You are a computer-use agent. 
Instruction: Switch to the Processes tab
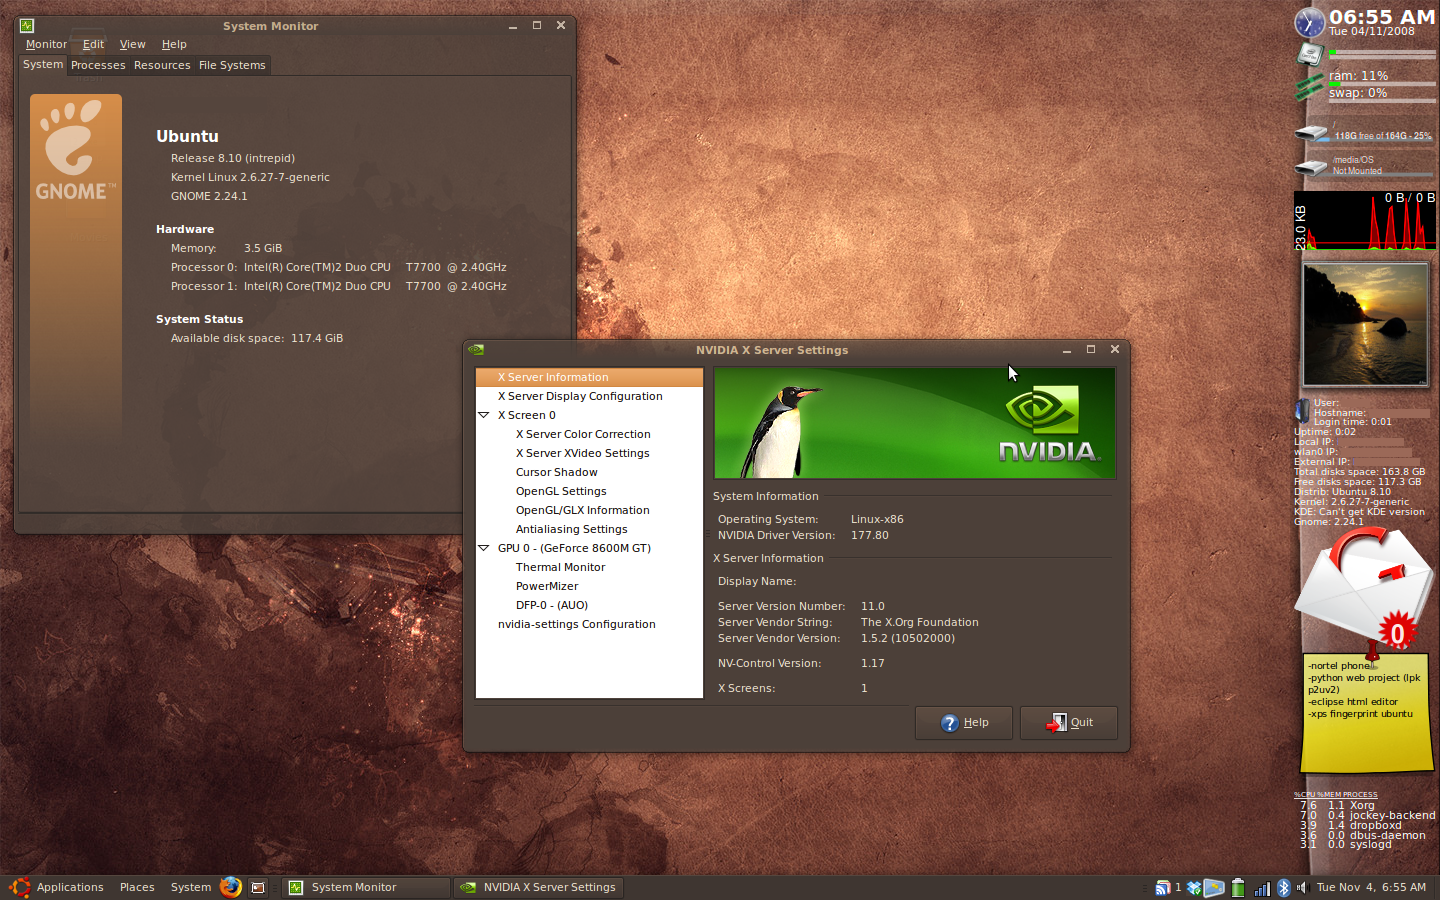[98, 65]
